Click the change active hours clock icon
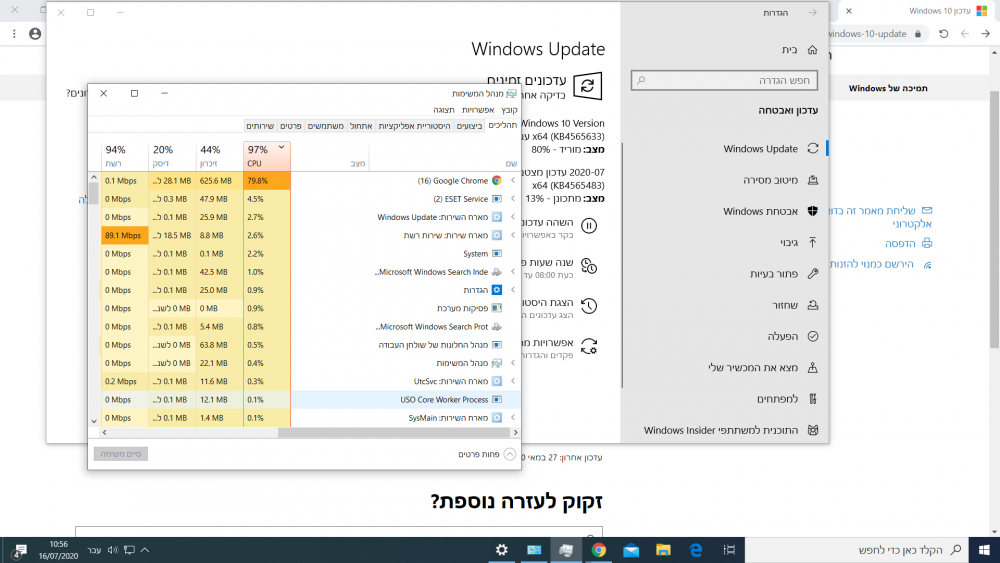 click(x=589, y=266)
